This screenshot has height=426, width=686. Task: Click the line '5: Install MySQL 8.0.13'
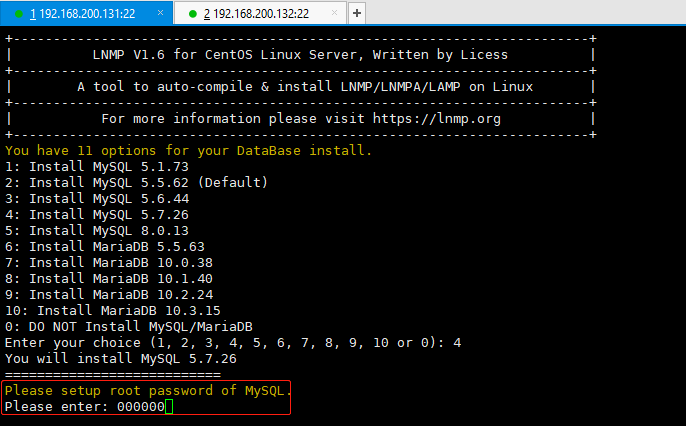(97, 230)
